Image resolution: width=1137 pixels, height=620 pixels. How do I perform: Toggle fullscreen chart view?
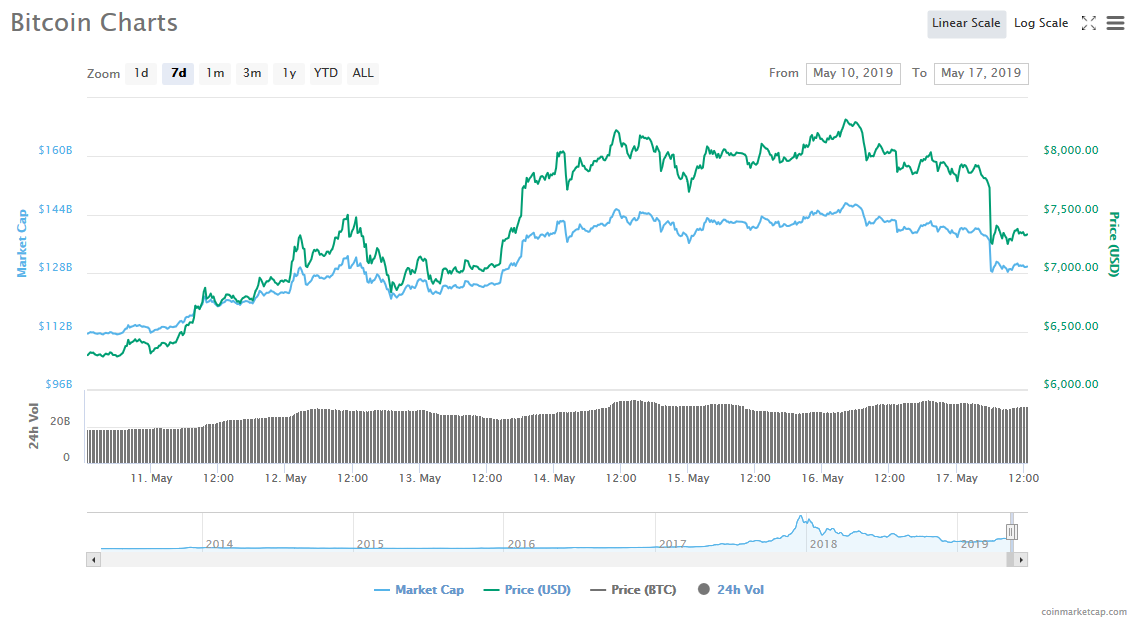[1088, 23]
